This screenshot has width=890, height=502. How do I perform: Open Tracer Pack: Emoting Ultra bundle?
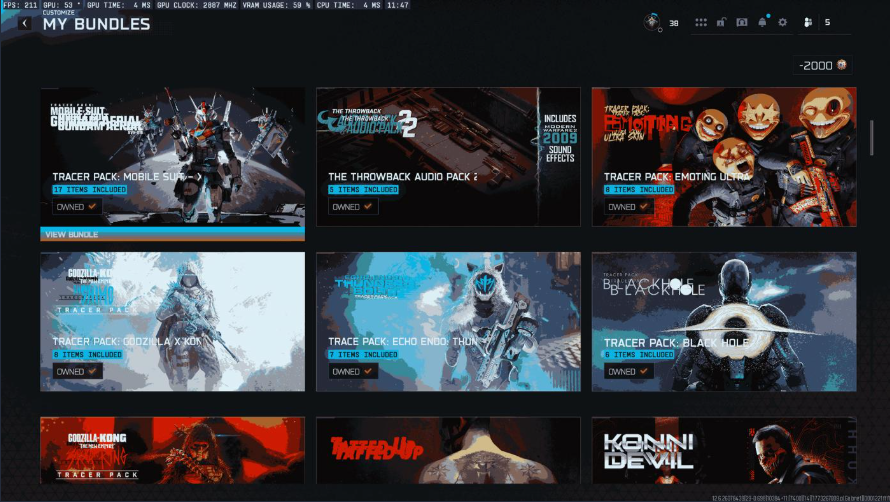click(724, 157)
